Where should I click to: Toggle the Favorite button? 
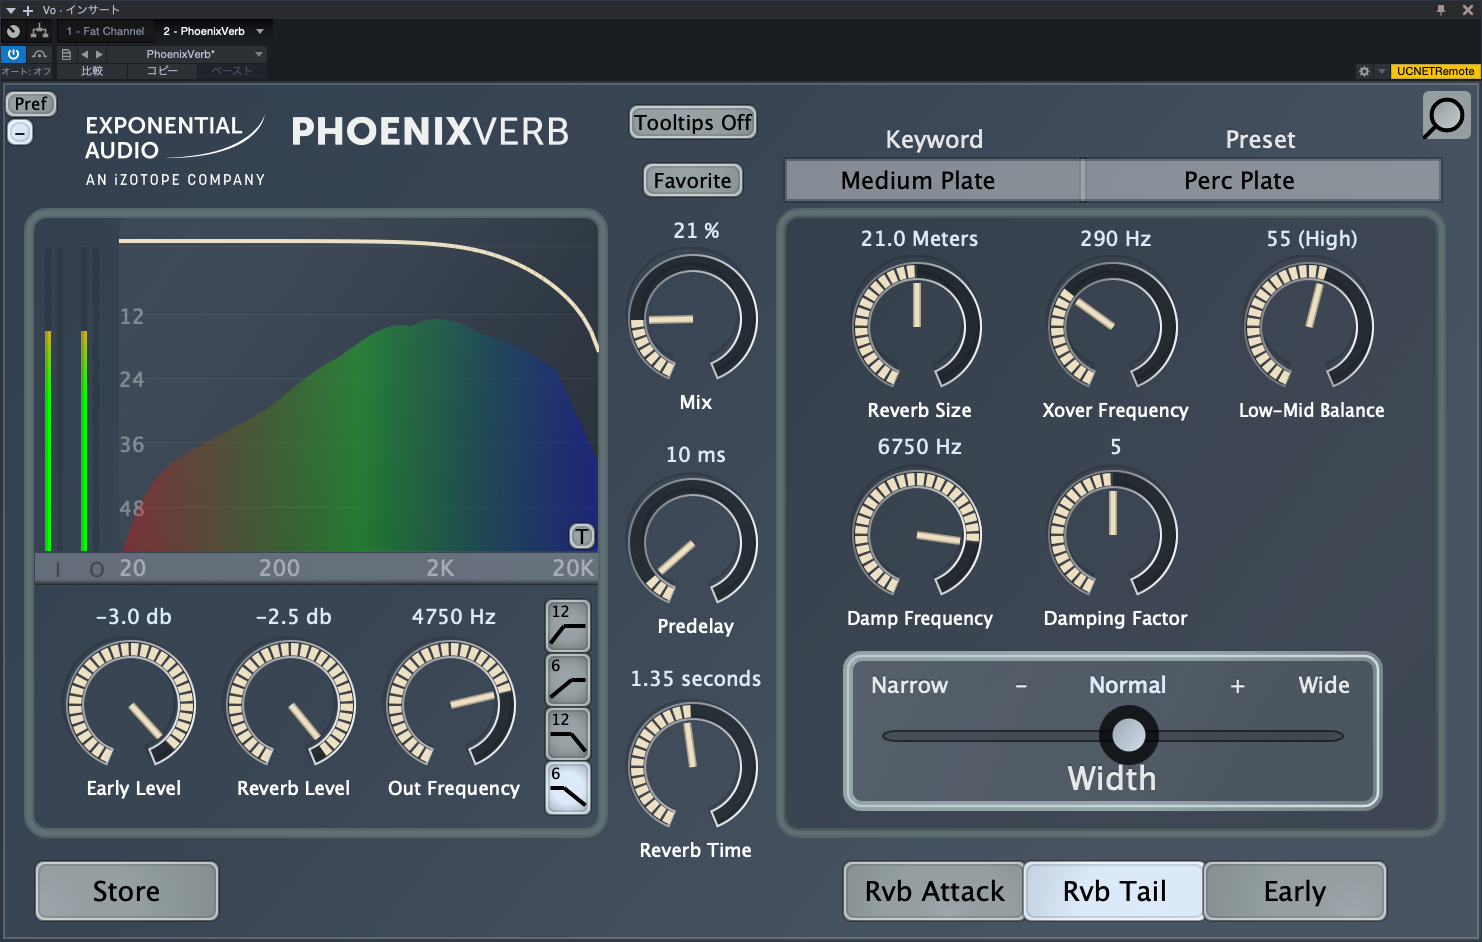(x=692, y=181)
